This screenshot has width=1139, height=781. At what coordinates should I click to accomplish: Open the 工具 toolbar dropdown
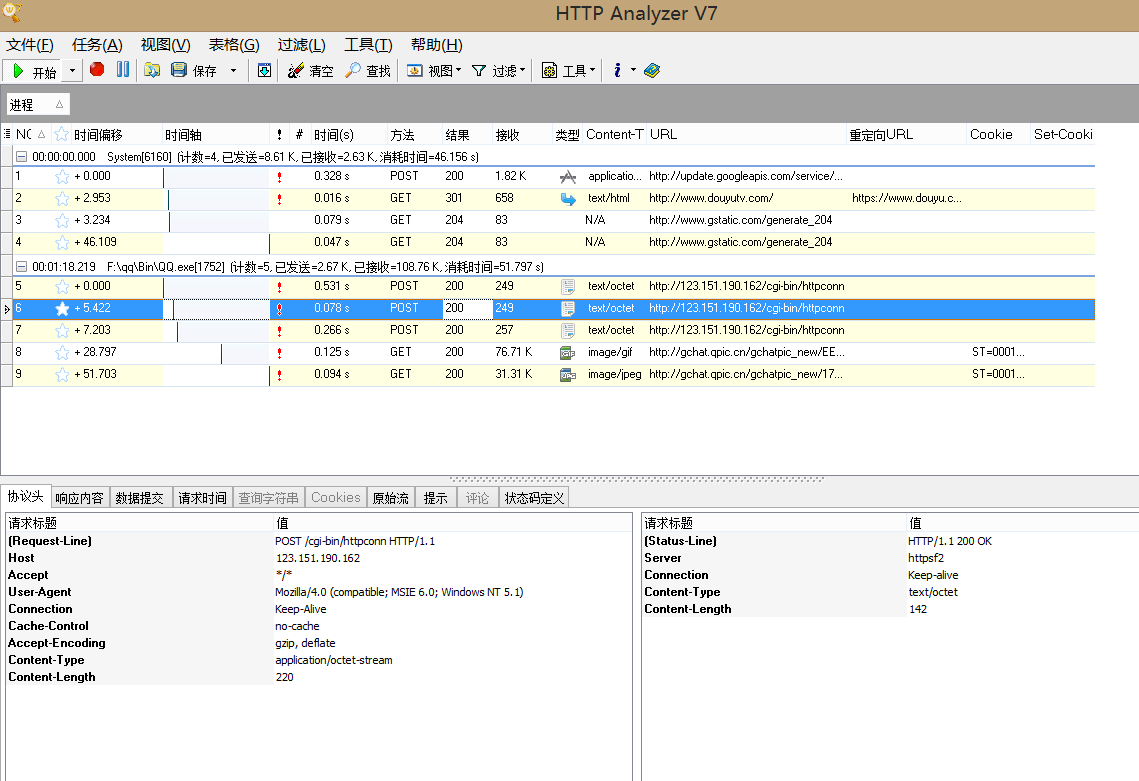[x=569, y=70]
